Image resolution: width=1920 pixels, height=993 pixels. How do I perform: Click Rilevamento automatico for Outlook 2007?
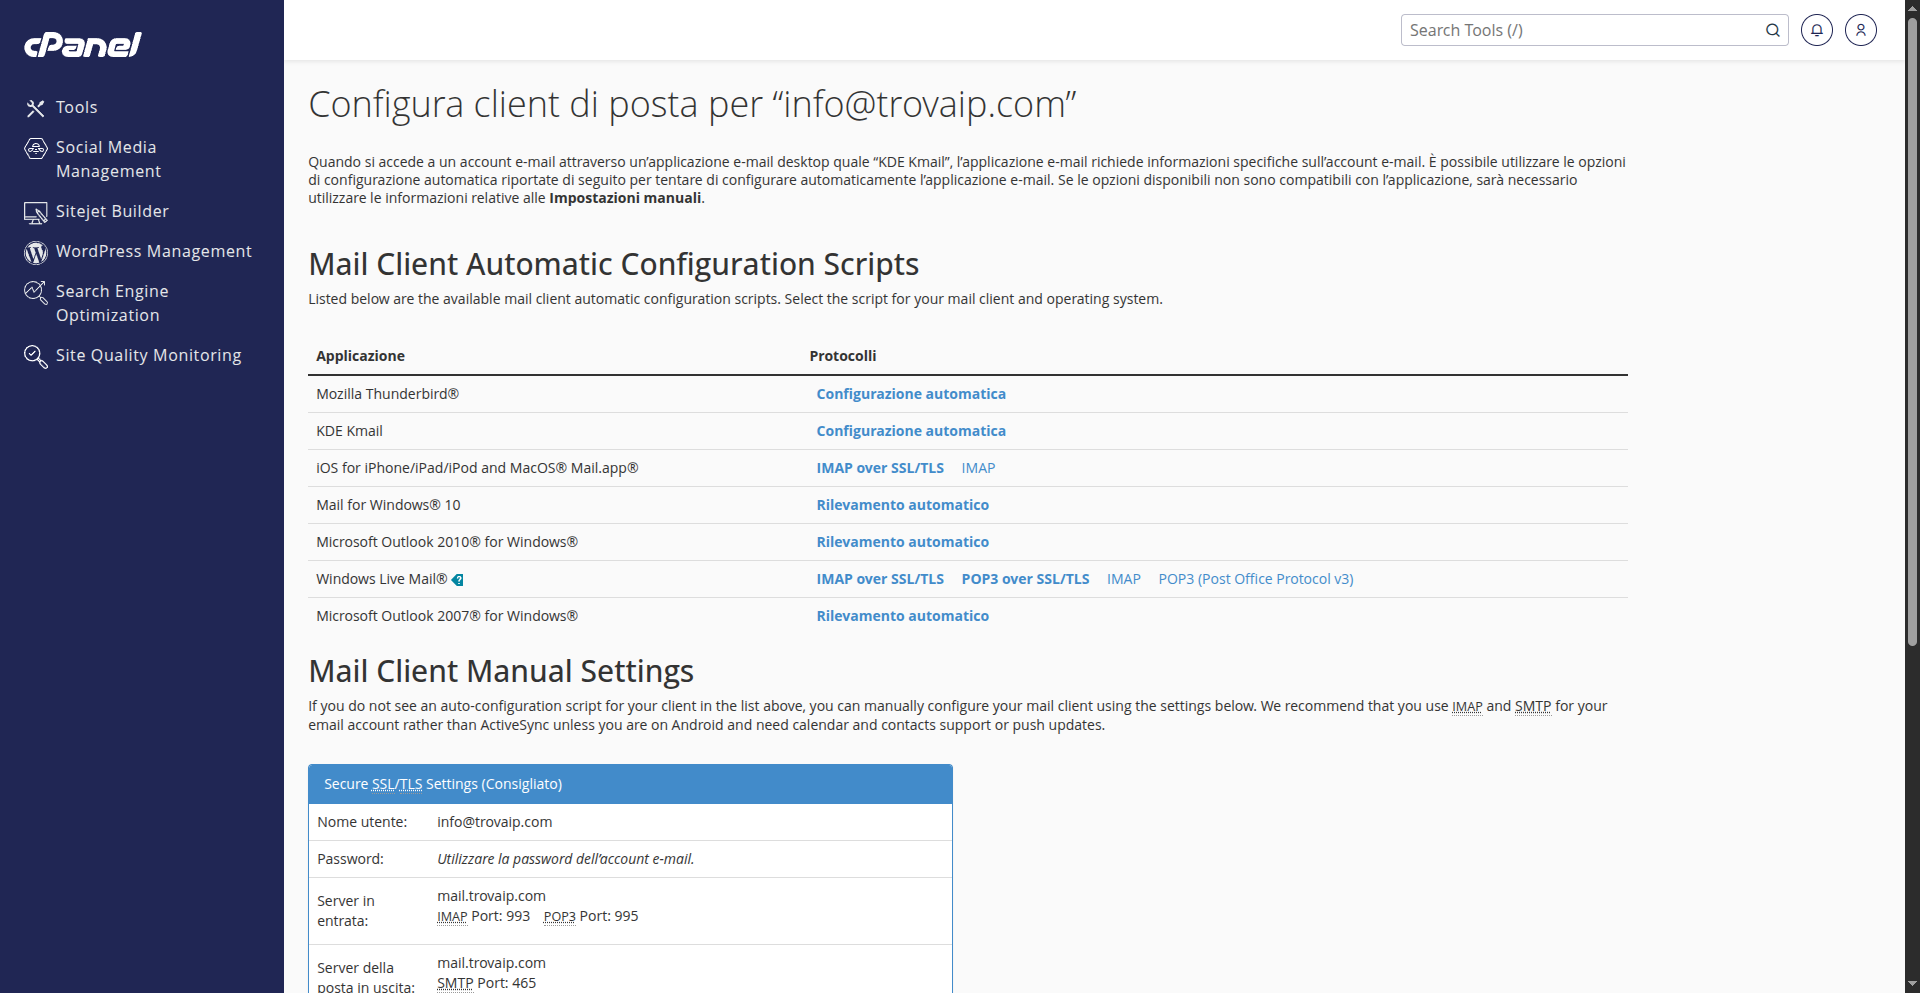pyautogui.click(x=903, y=616)
